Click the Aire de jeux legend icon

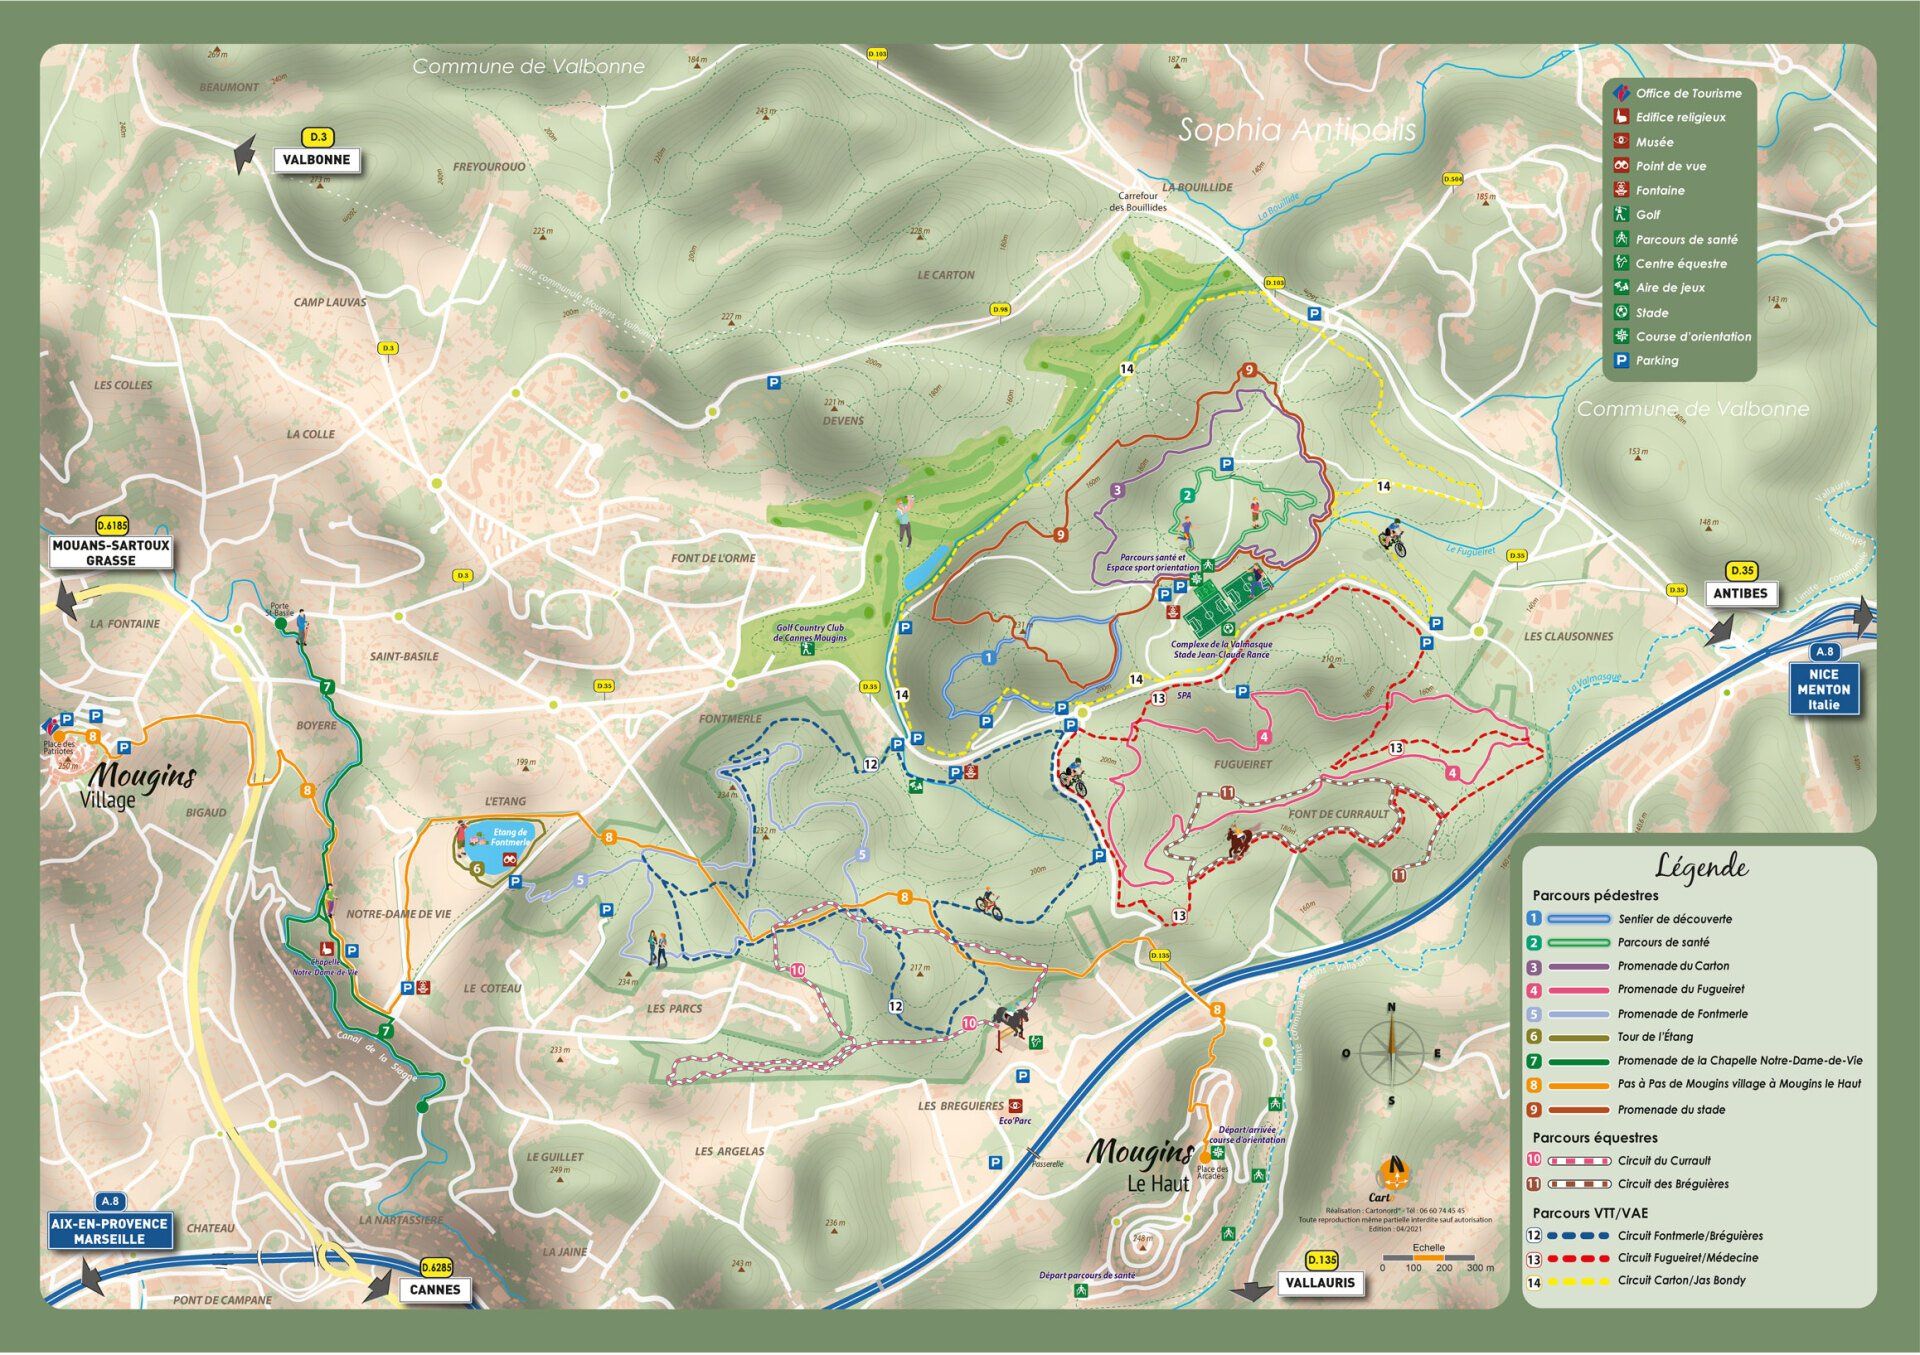pyautogui.click(x=1621, y=287)
